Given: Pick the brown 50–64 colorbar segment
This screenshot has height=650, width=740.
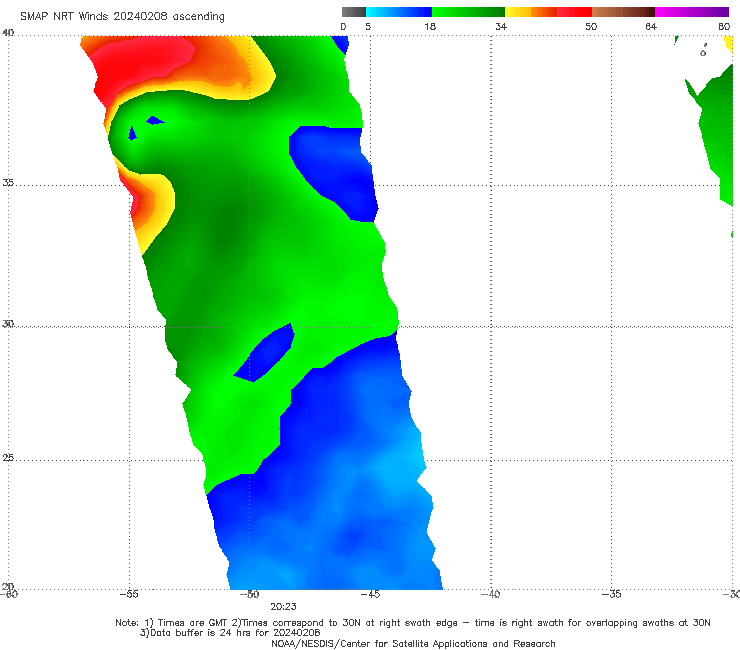Looking at the screenshot, I should pos(623,12).
